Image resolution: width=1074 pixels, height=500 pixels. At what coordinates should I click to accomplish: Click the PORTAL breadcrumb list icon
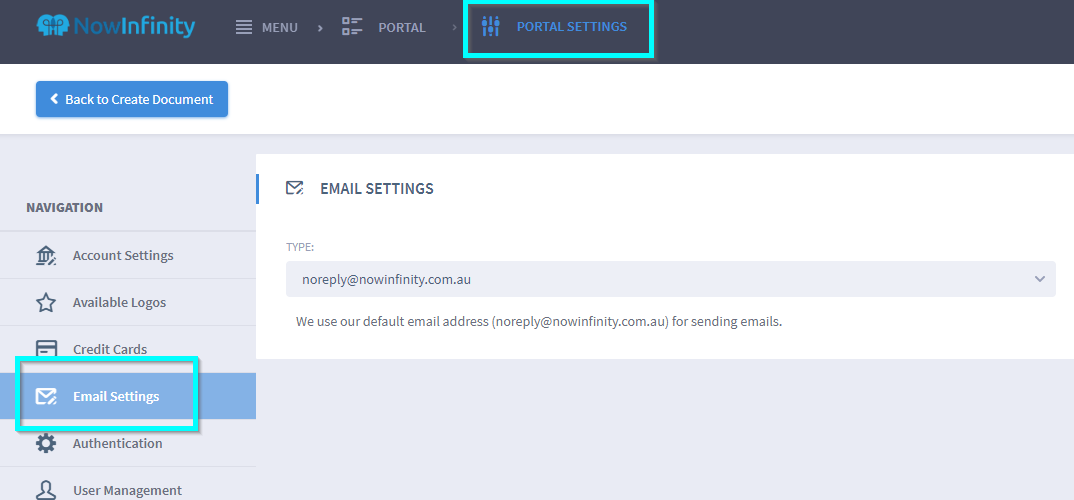click(352, 27)
